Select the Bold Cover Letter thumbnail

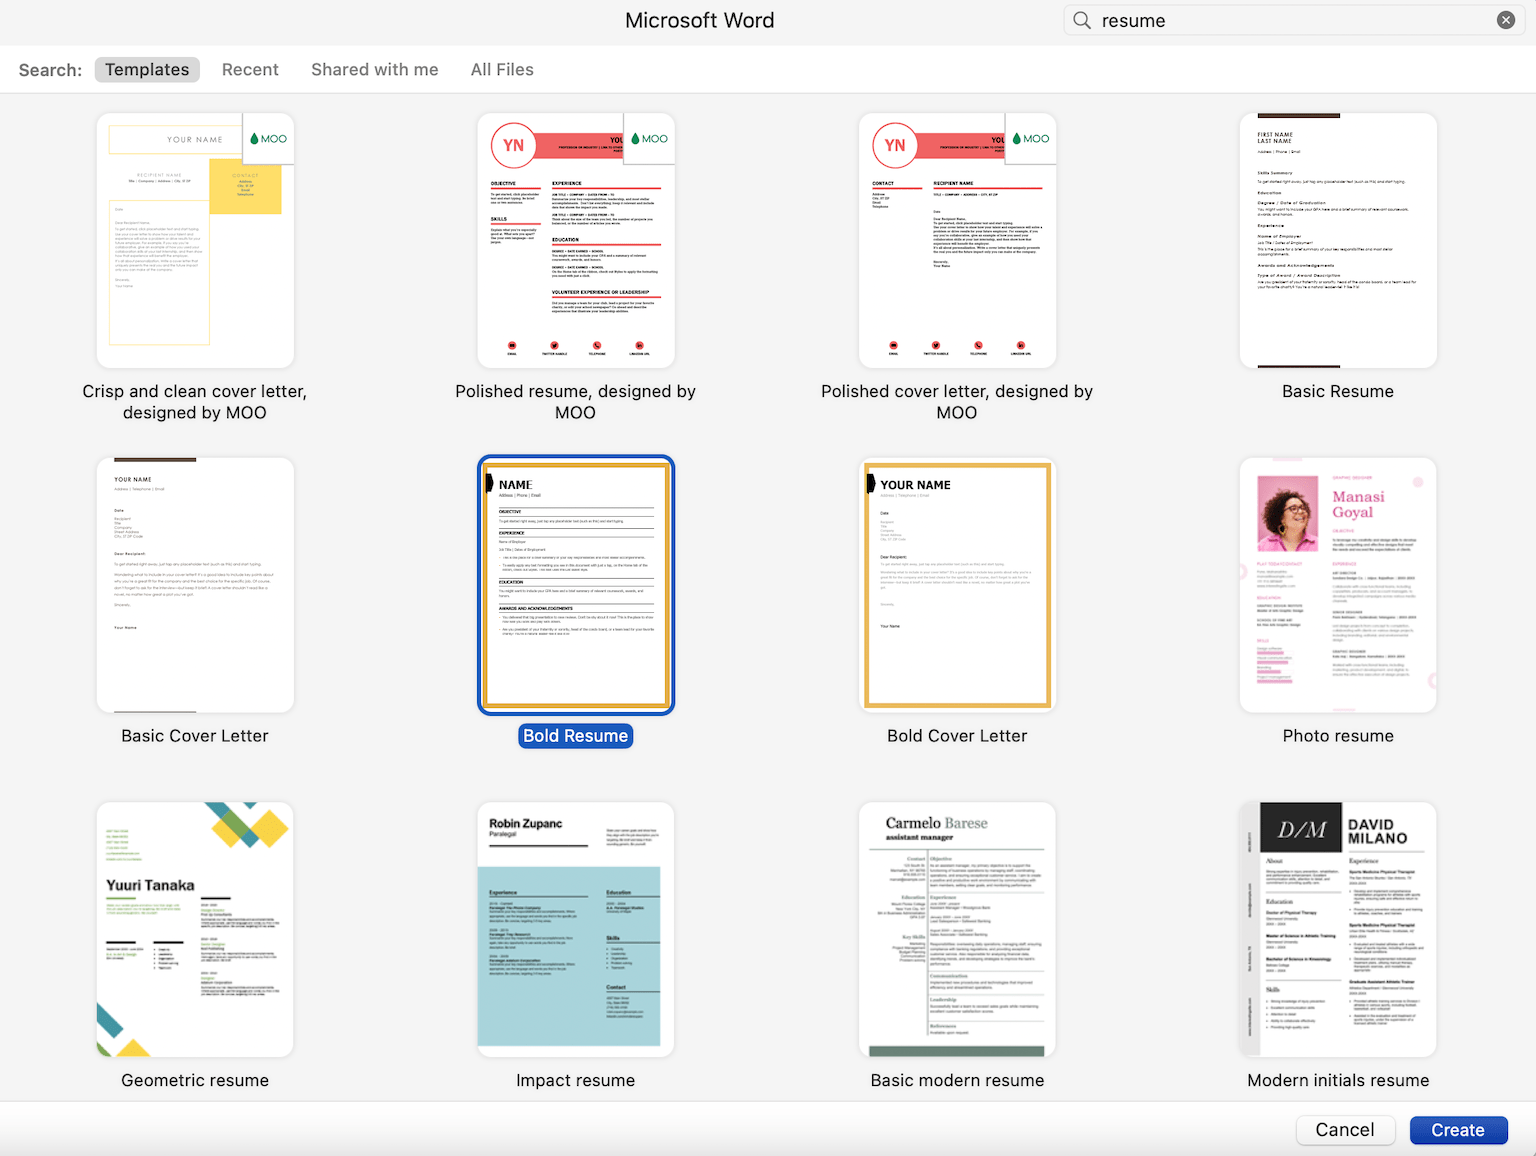pos(957,585)
